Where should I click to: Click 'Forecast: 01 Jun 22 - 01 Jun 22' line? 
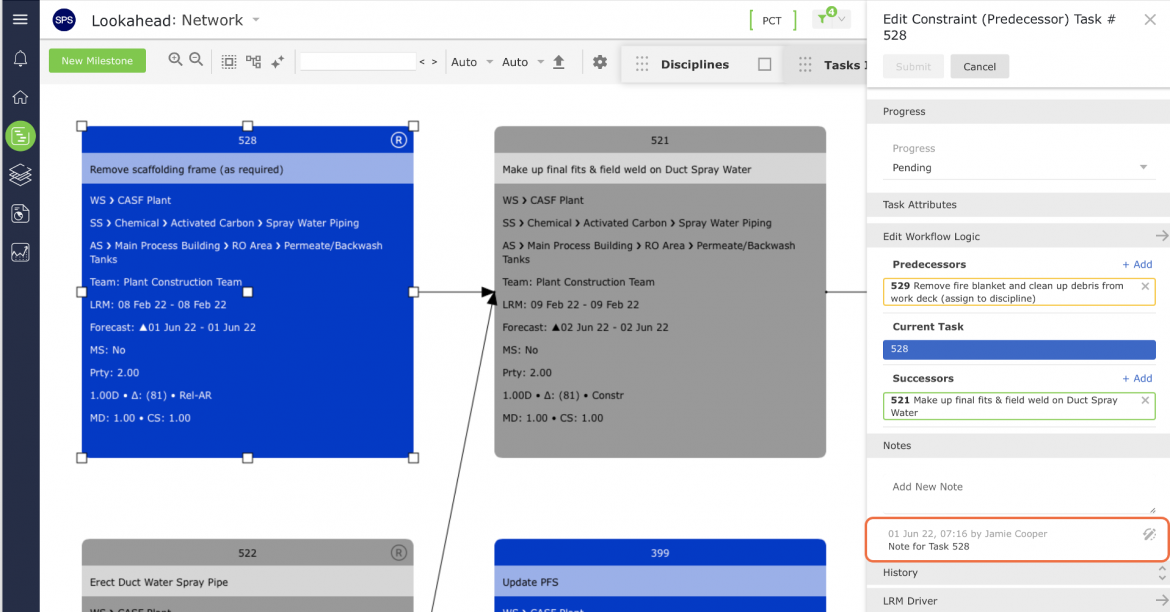[x=172, y=328]
